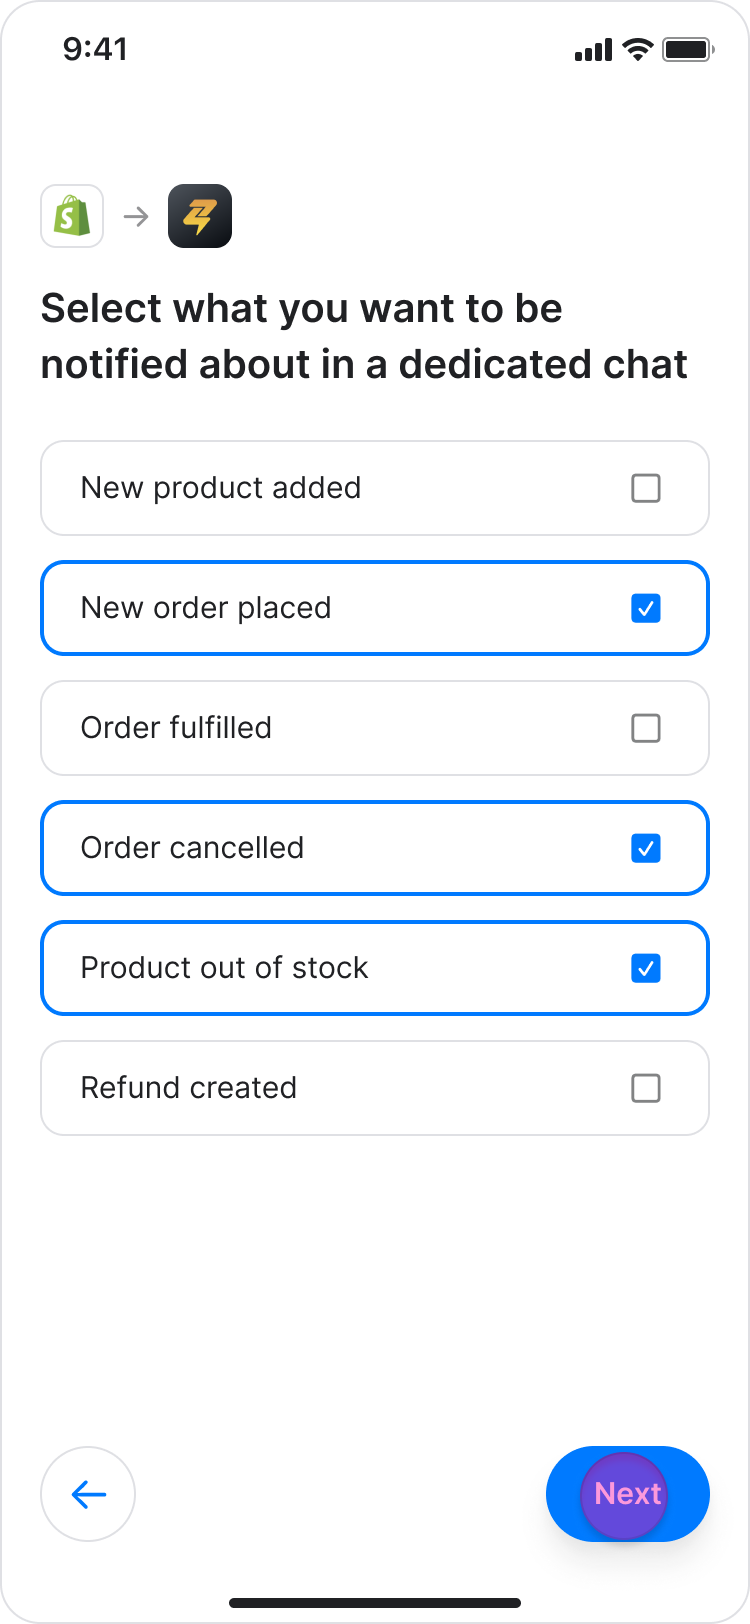Tap the back arrow button
750x1624 pixels.
pos(88,1494)
